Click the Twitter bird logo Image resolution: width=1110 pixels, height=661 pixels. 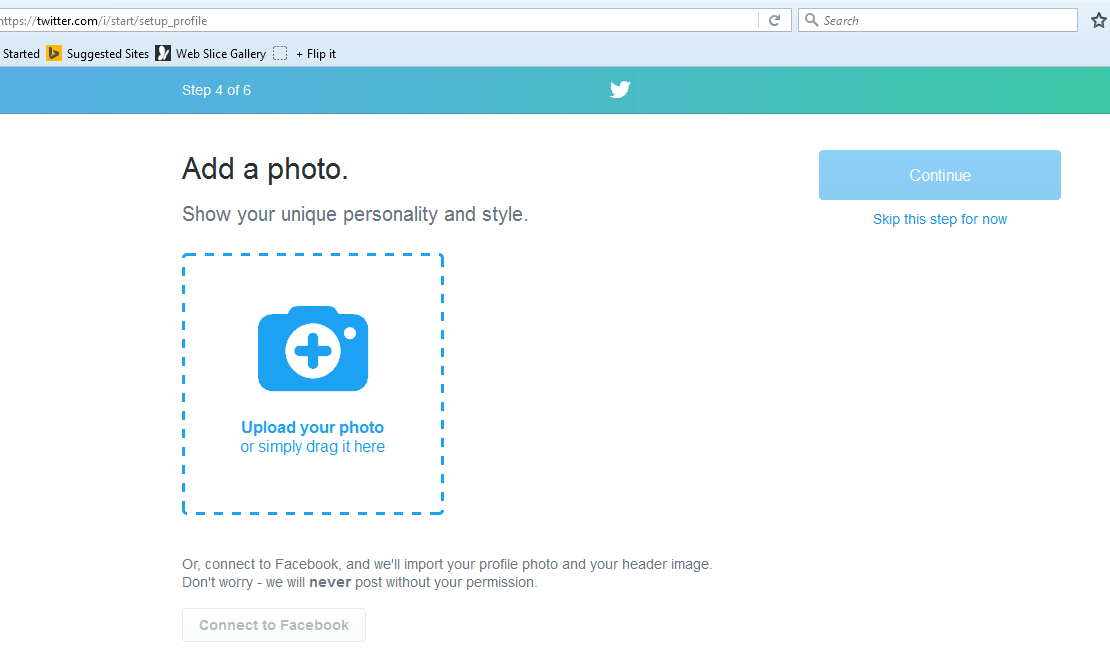click(620, 90)
